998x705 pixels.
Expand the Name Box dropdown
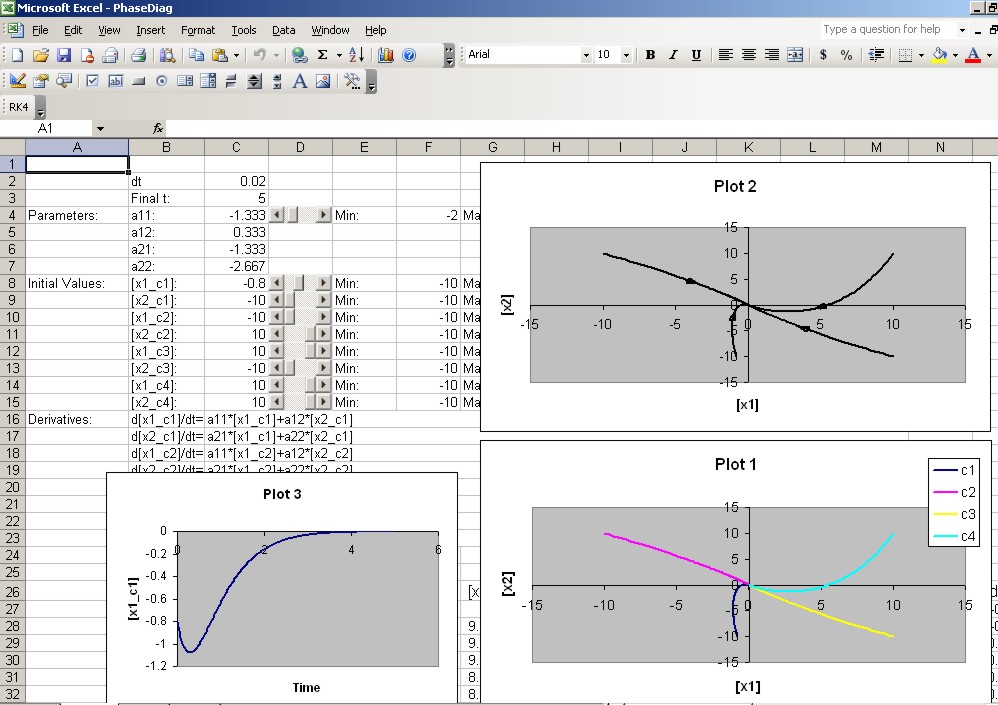coord(100,129)
